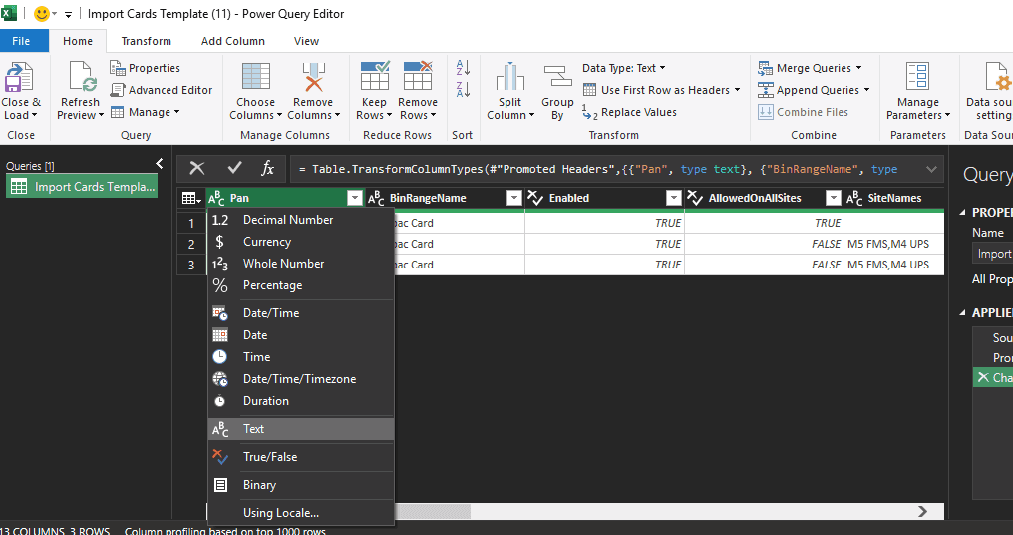Select Whole Number from type menu
The height and width of the screenshot is (535, 1013).
click(x=283, y=264)
